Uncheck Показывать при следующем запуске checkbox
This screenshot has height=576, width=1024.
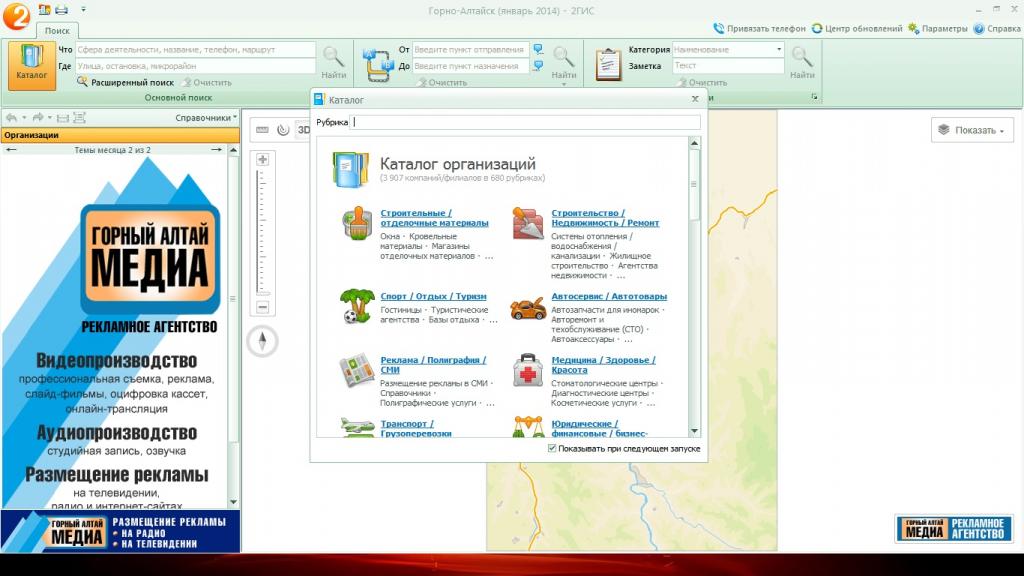coord(552,449)
